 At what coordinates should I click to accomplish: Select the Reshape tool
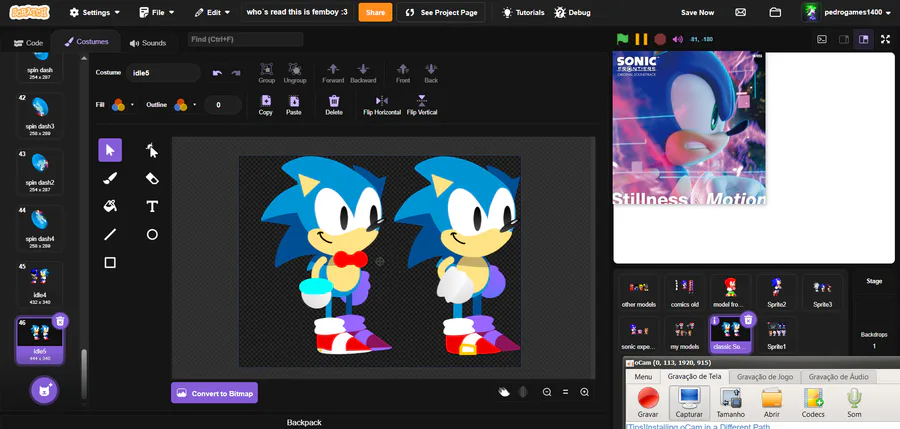pyautogui.click(x=152, y=150)
